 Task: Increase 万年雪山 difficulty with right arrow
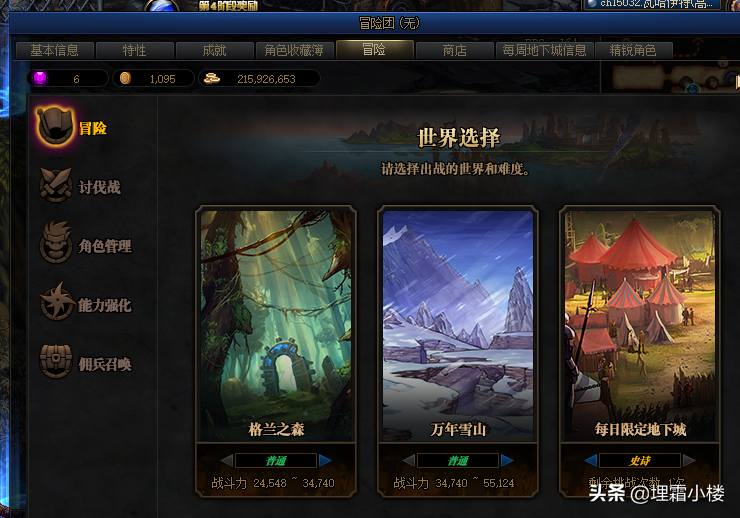tap(507, 460)
